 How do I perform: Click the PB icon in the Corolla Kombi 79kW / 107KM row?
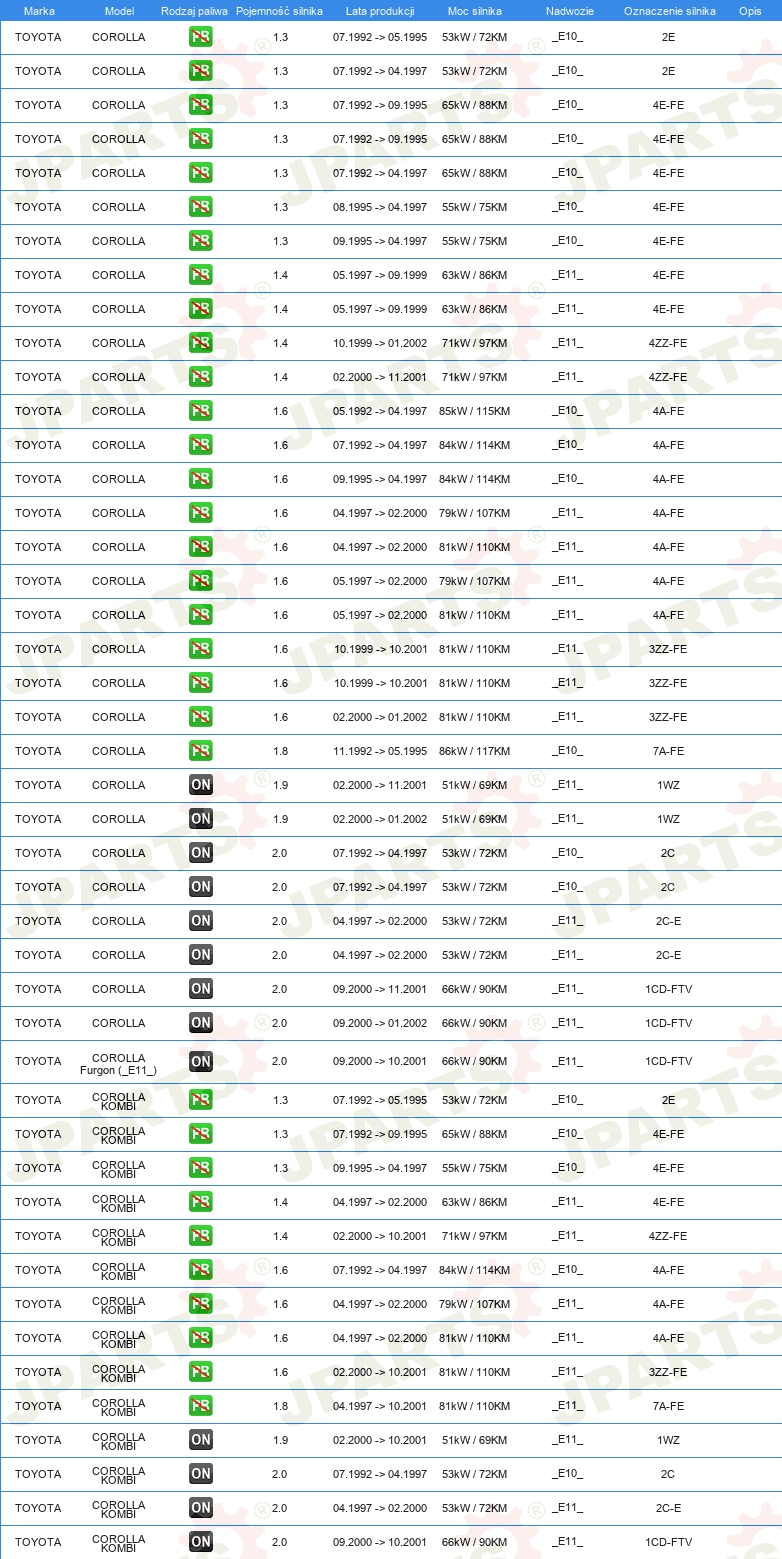coord(200,1304)
